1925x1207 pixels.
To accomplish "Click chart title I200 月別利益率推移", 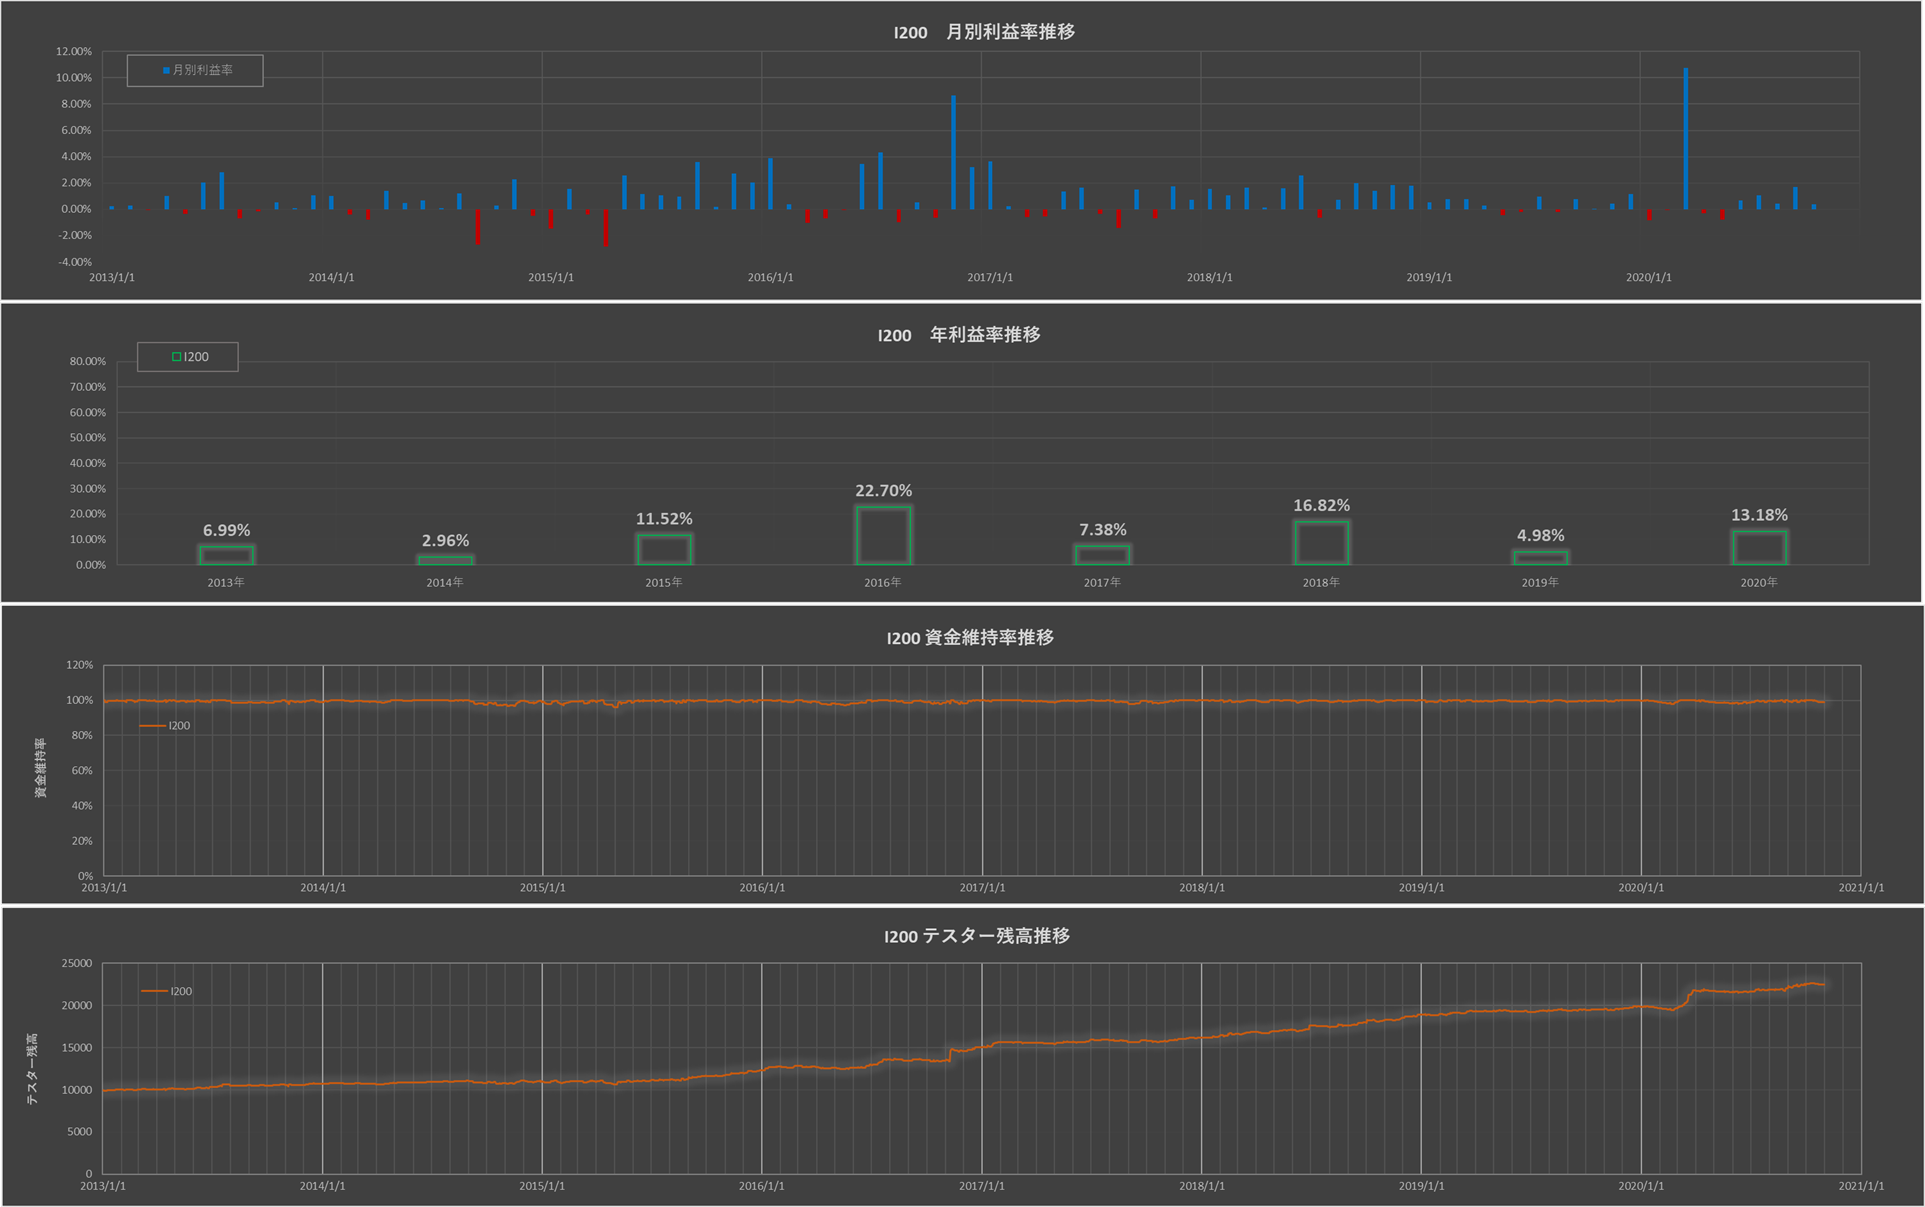I will click(984, 32).
